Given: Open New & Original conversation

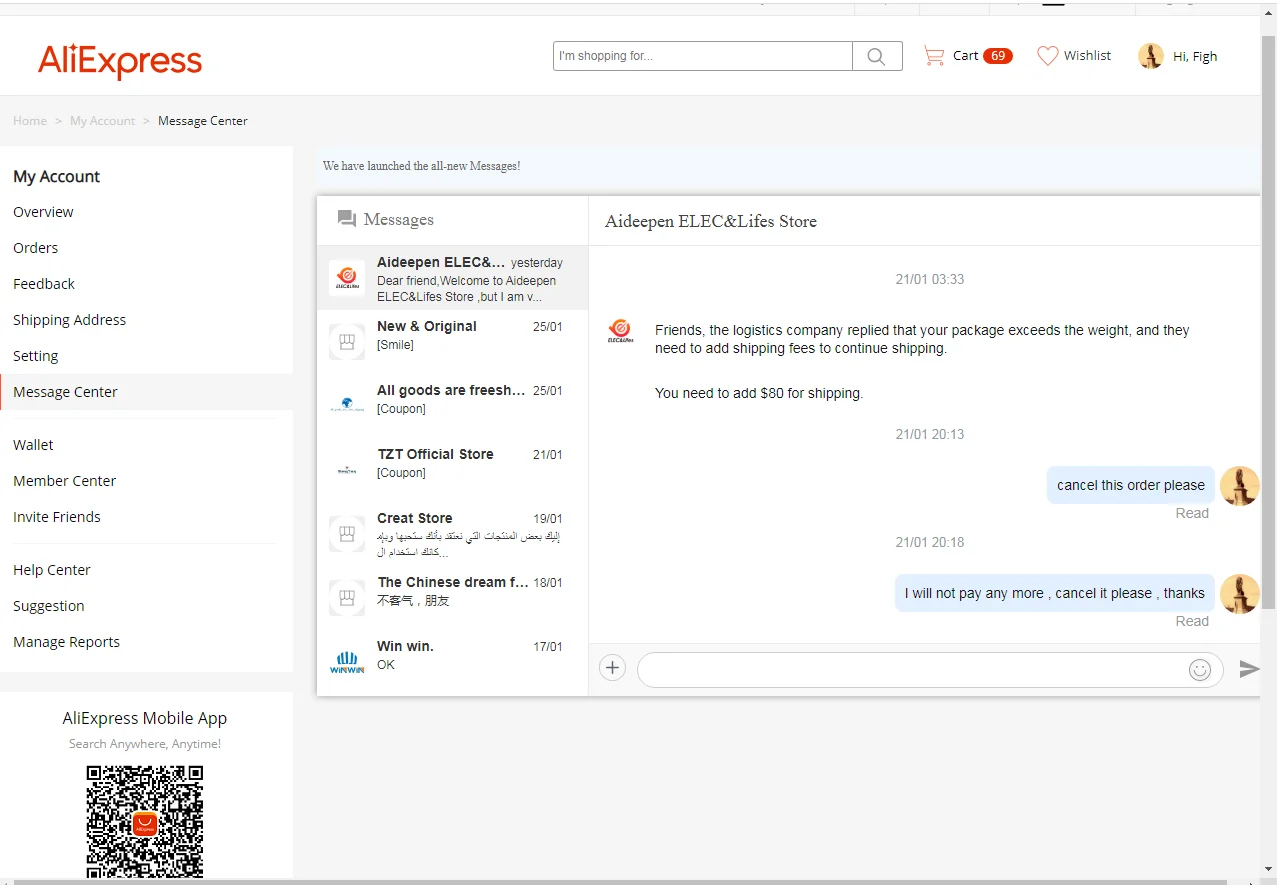Looking at the screenshot, I should tap(452, 342).
